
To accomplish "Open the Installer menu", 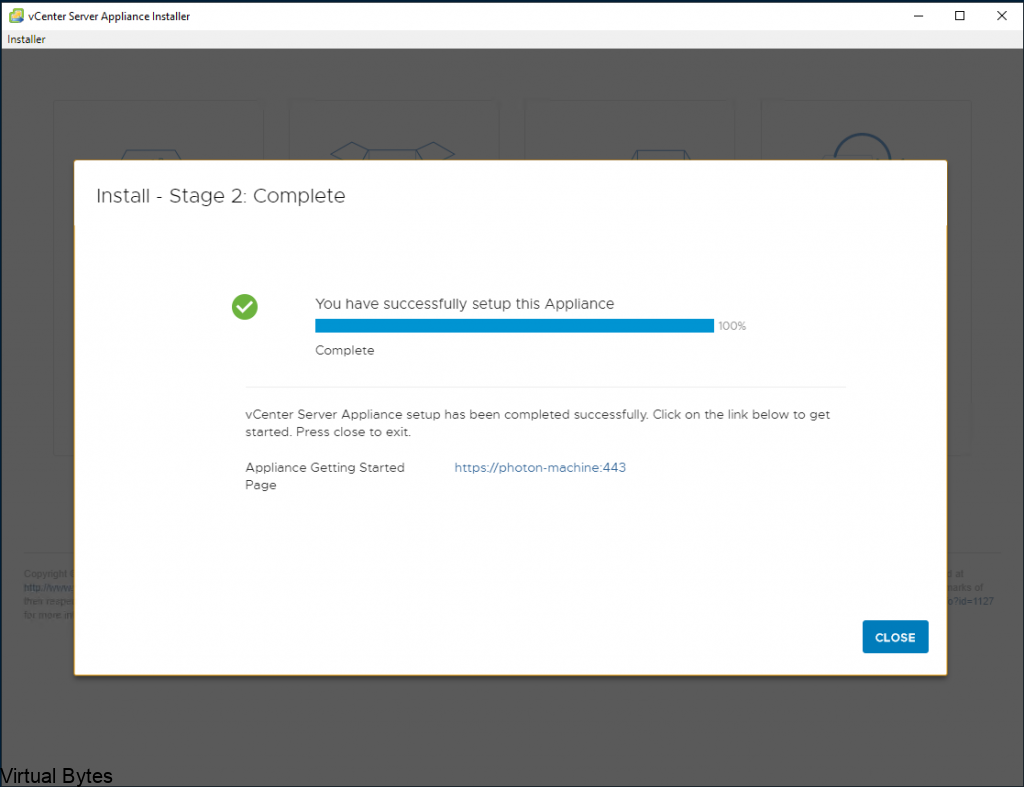I will pyautogui.click(x=26, y=39).
